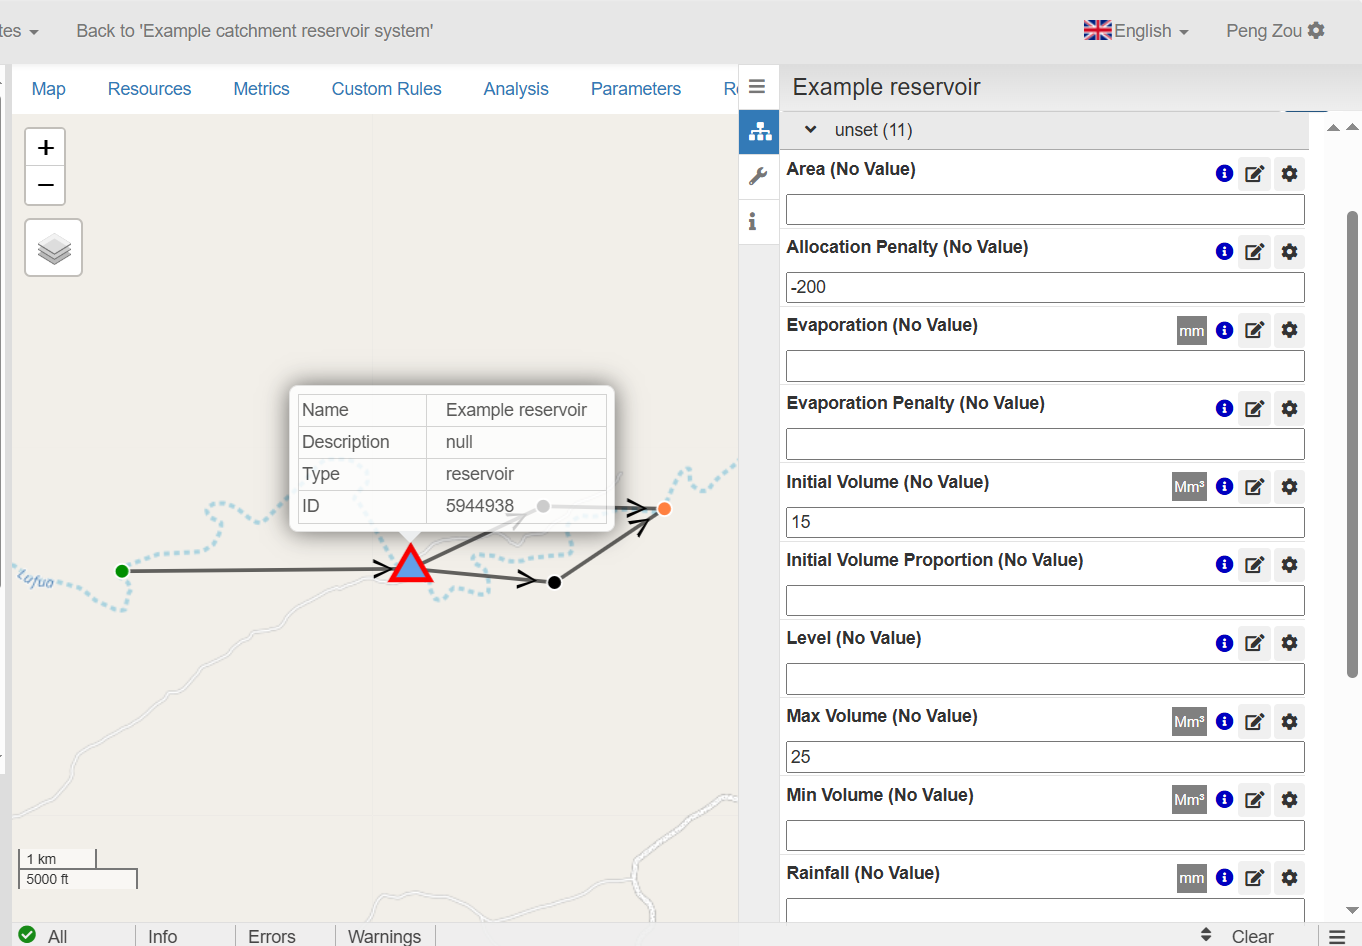The height and width of the screenshot is (946, 1362).
Task: Open the English language dropdown
Action: coord(1137,31)
